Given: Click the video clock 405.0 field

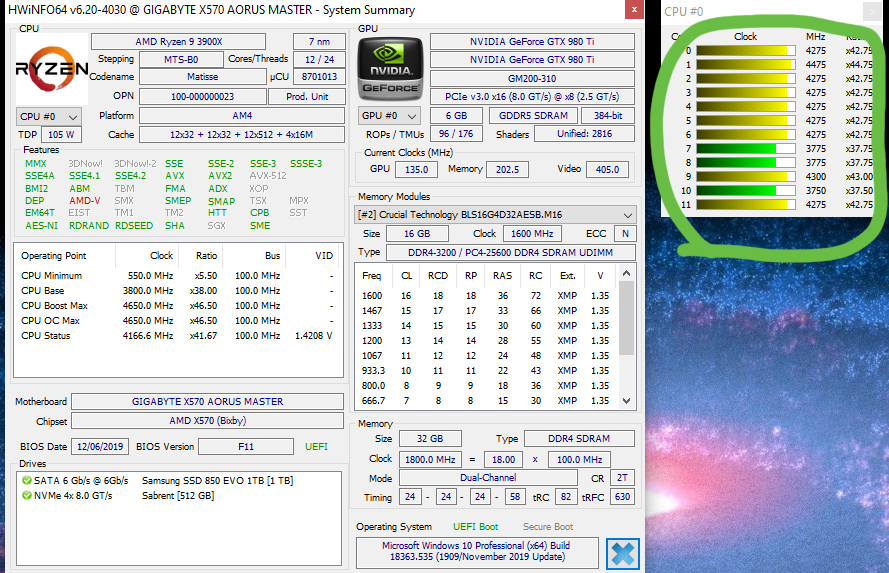Looking at the screenshot, I should [607, 169].
